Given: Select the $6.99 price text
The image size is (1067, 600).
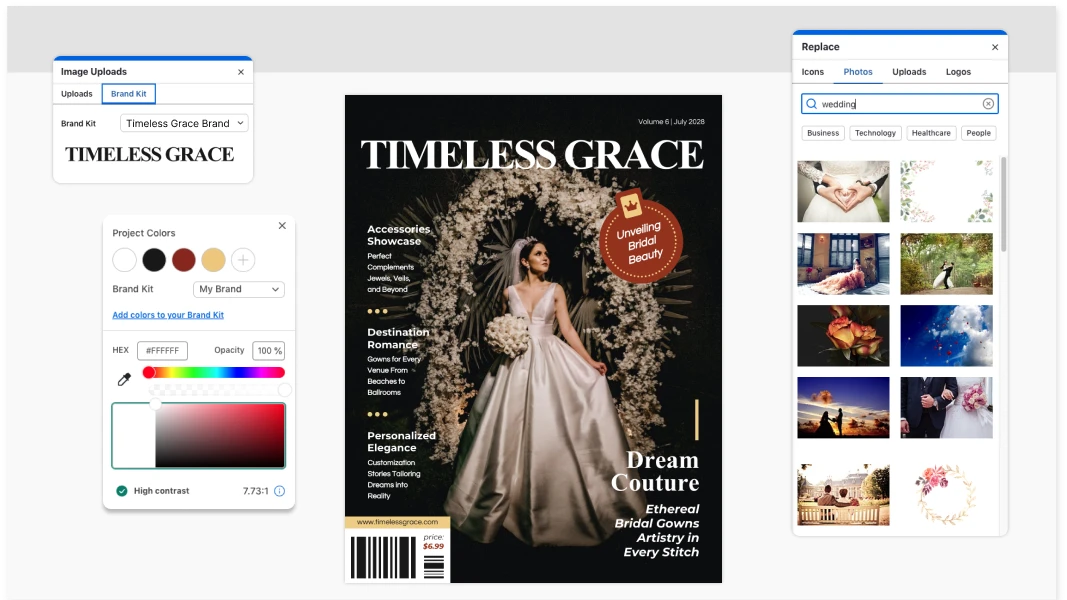Looking at the screenshot, I should click(x=433, y=546).
